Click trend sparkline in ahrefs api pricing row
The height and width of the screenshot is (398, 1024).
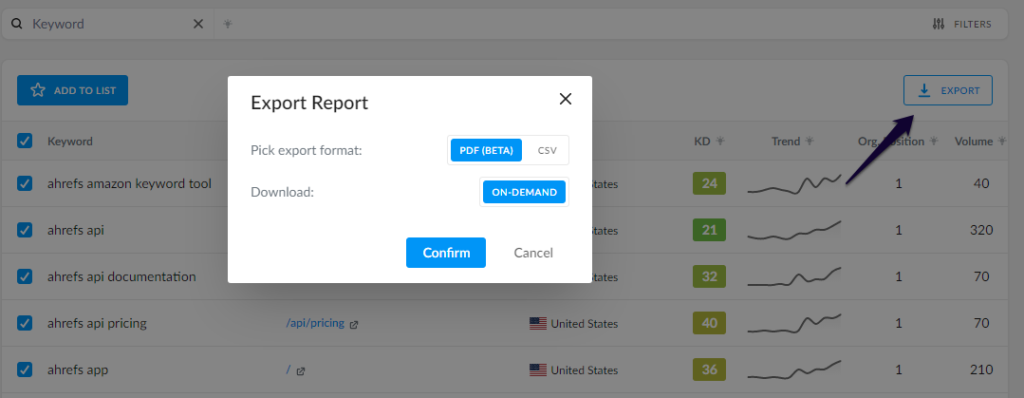(x=794, y=323)
